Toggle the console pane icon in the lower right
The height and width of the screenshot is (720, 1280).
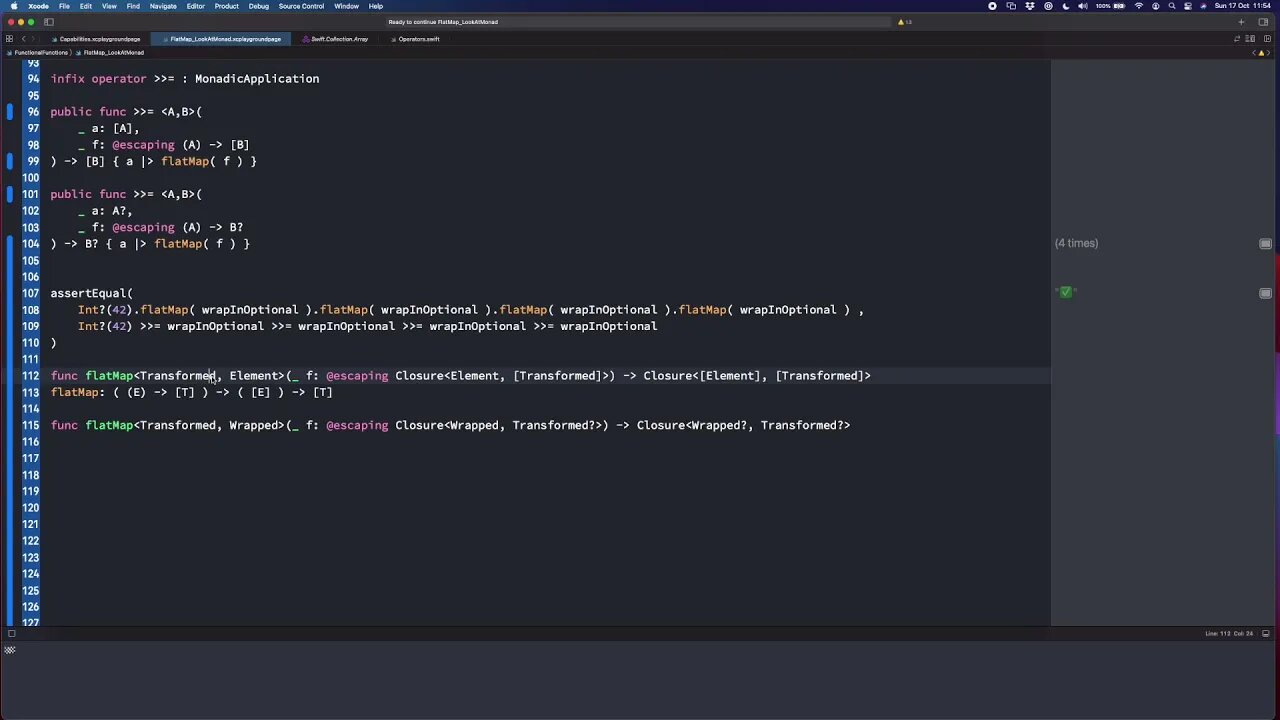tap(1265, 633)
